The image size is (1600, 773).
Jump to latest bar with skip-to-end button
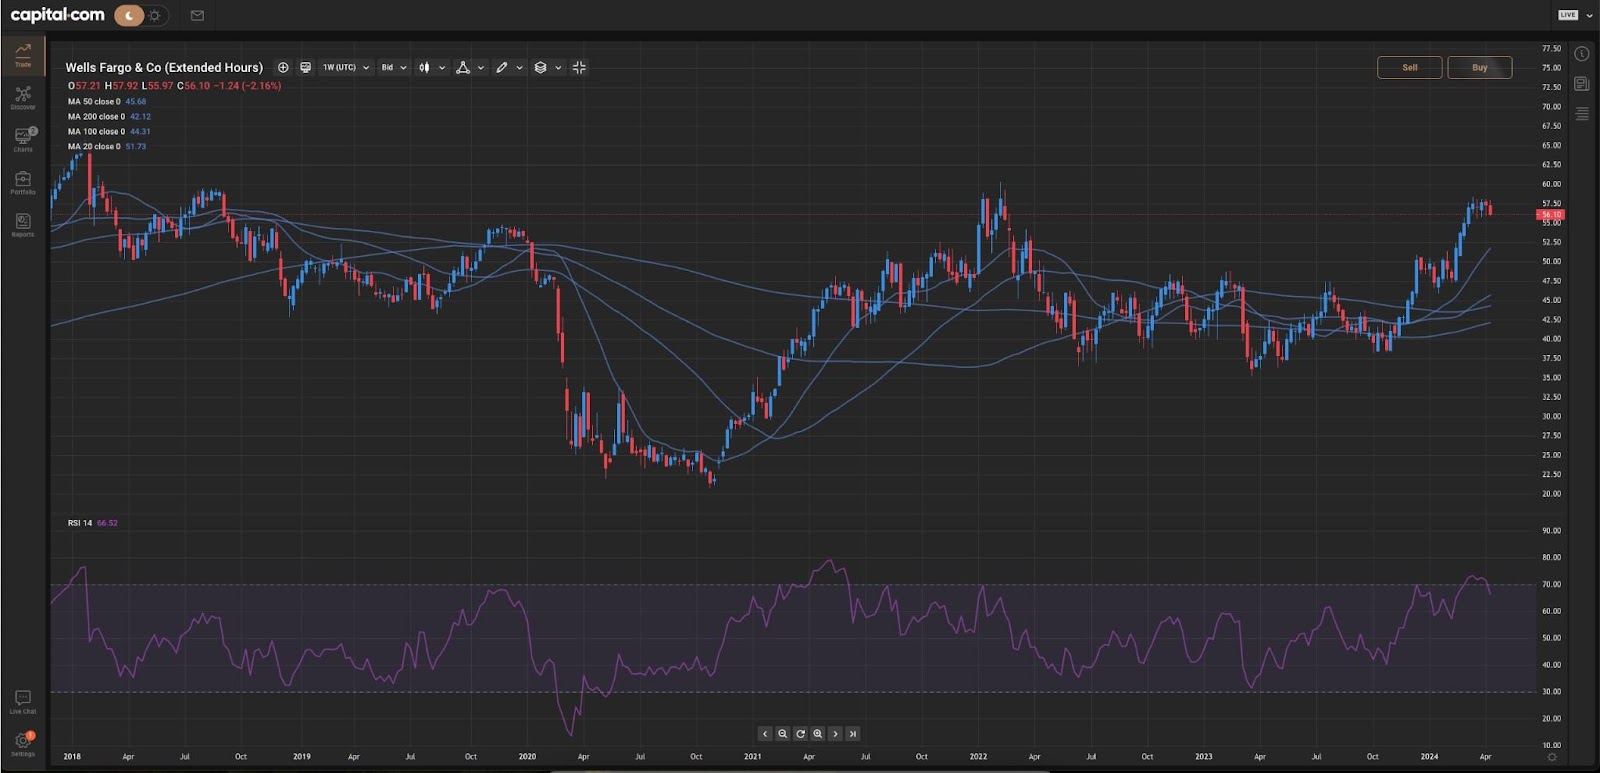point(852,733)
